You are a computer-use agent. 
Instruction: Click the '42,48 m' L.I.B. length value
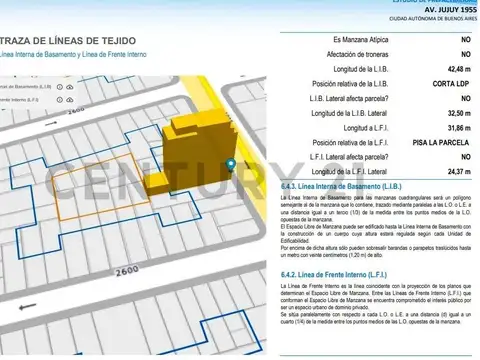[x=459, y=69]
